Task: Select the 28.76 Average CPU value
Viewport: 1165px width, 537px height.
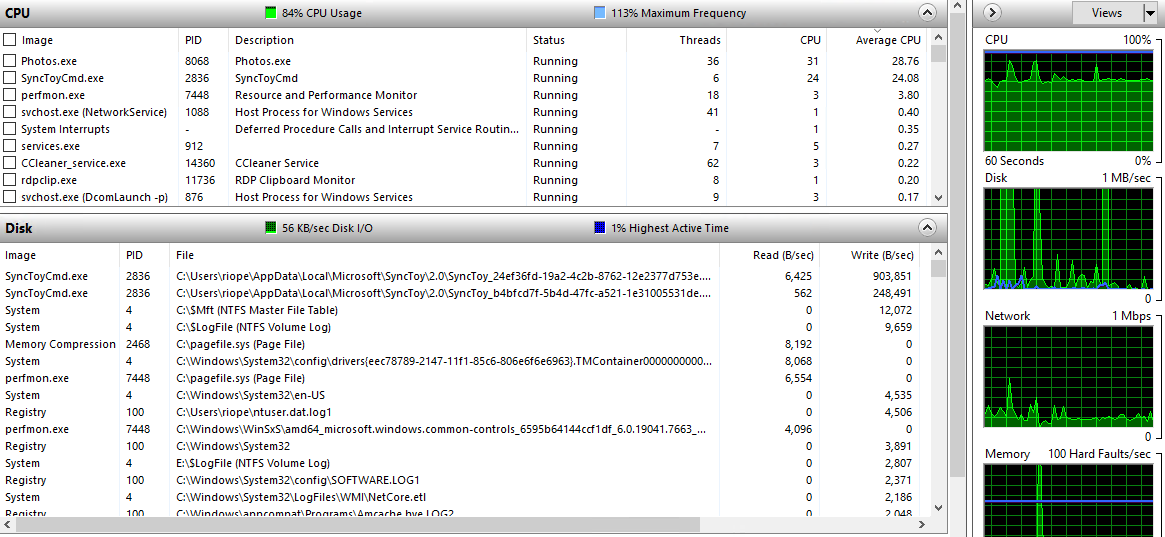Action: 904,61
